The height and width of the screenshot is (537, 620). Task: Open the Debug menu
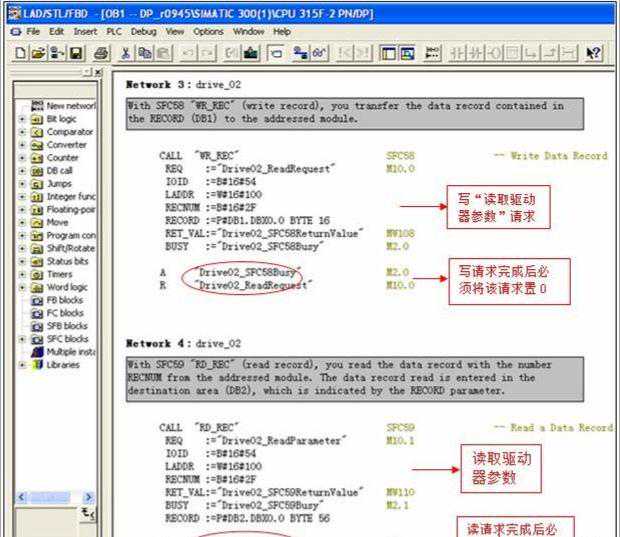click(142, 32)
